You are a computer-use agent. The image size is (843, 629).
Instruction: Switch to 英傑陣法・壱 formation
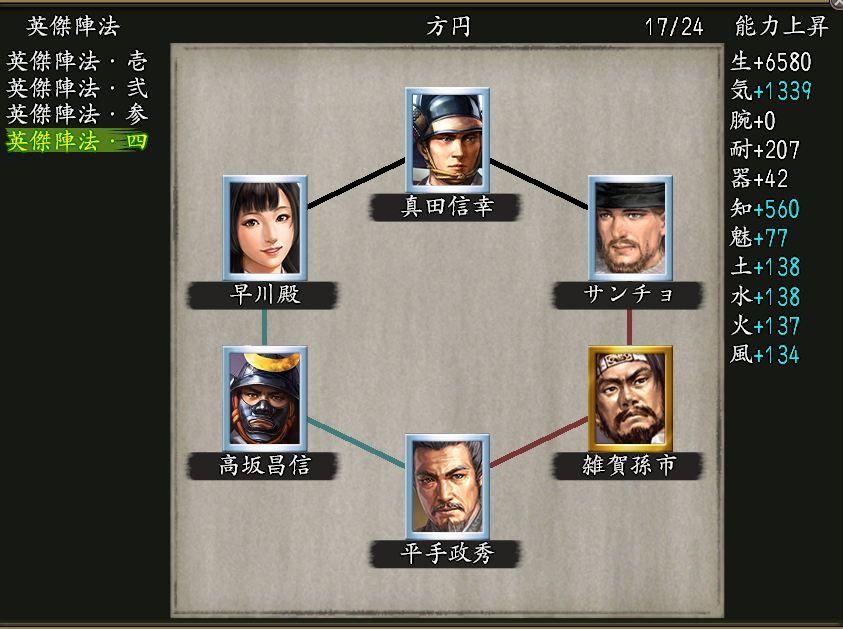pyautogui.click(x=77, y=61)
